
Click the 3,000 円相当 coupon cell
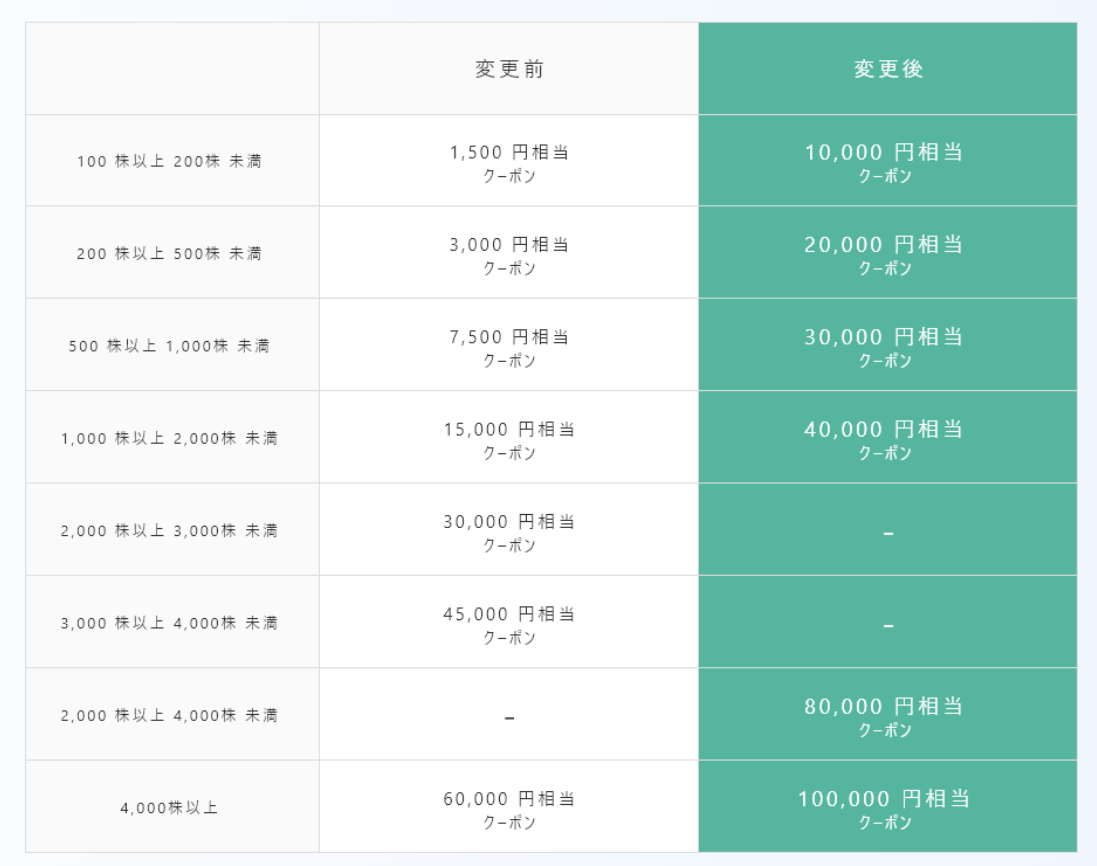tap(509, 254)
